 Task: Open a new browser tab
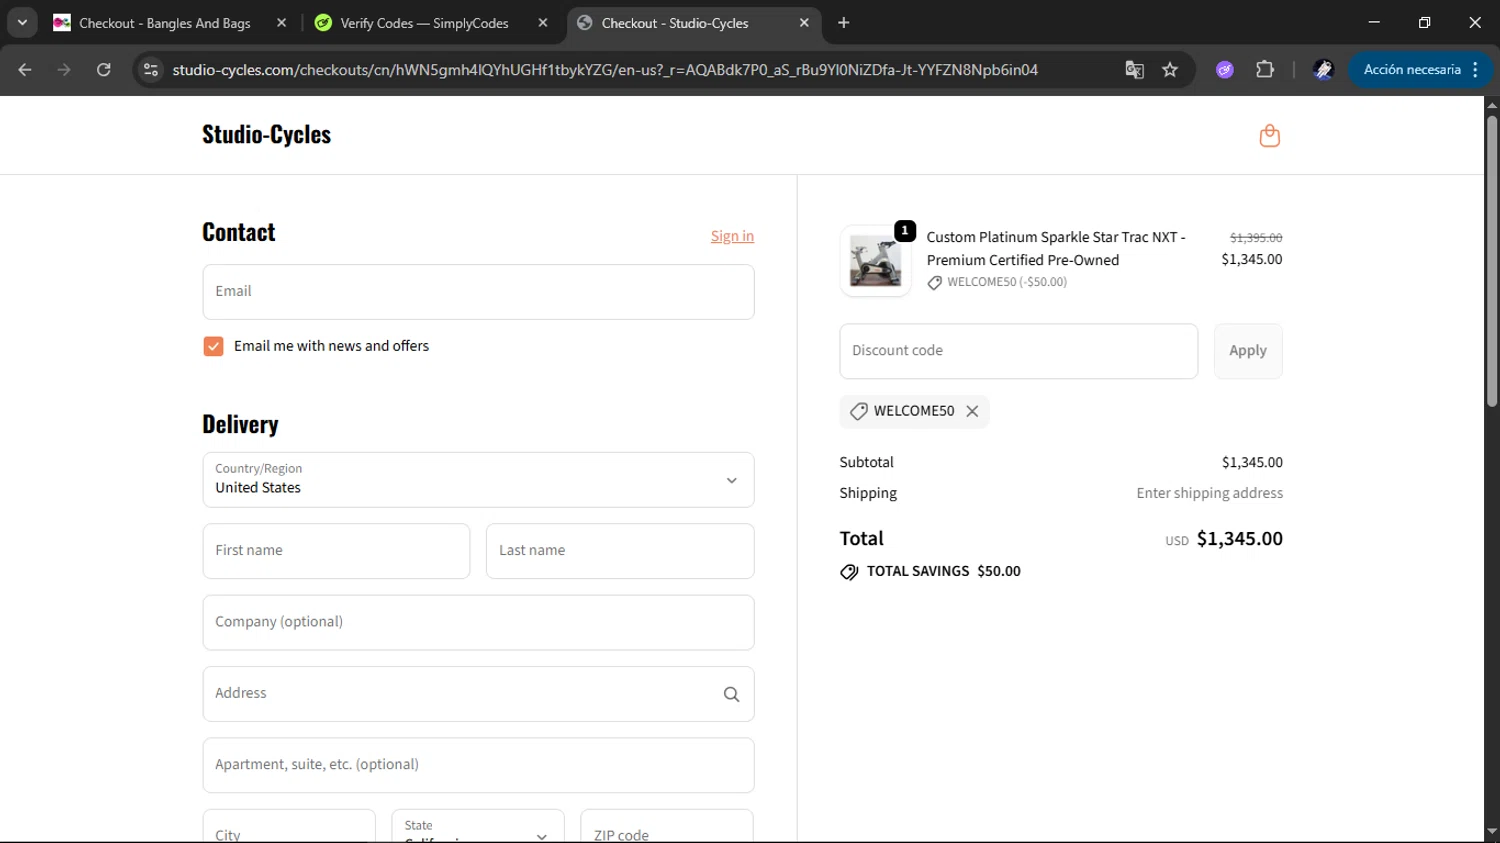tap(844, 23)
